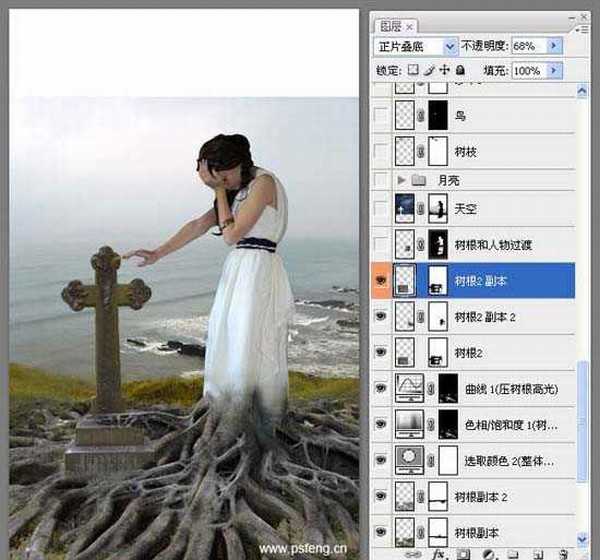The image size is (600, 560).
Task: Click the lock all padlock icon
Action: (459, 71)
